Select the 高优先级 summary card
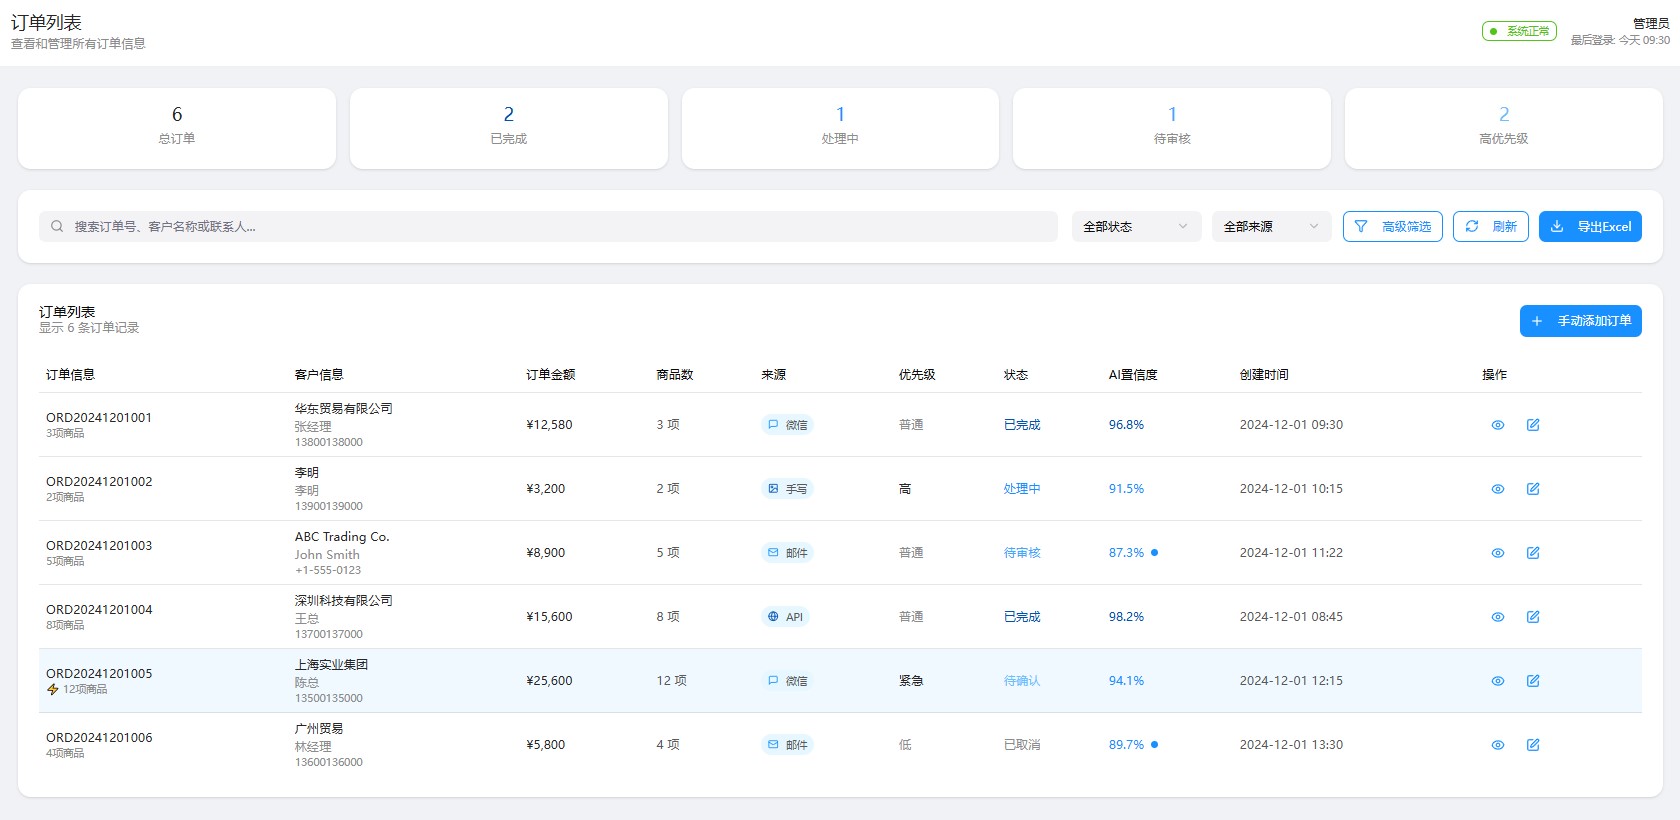The width and height of the screenshot is (1680, 820). coord(1503,128)
